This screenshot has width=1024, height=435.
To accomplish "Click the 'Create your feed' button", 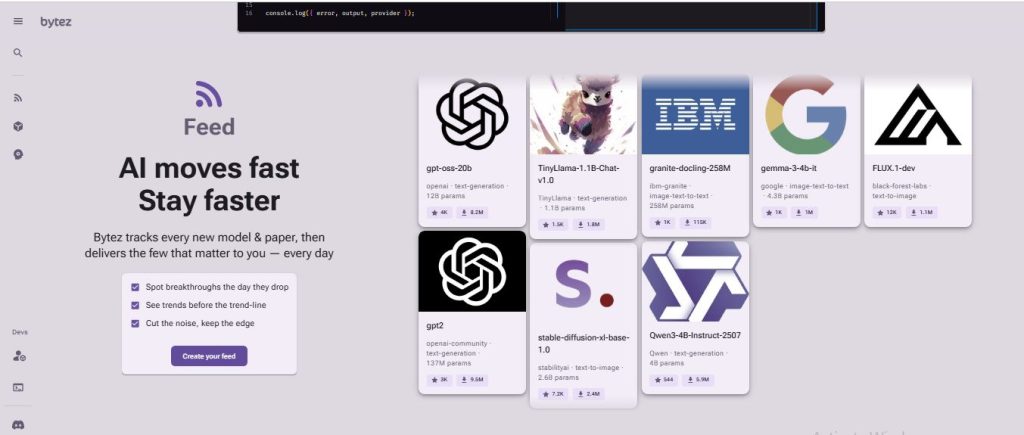I will click(209, 356).
